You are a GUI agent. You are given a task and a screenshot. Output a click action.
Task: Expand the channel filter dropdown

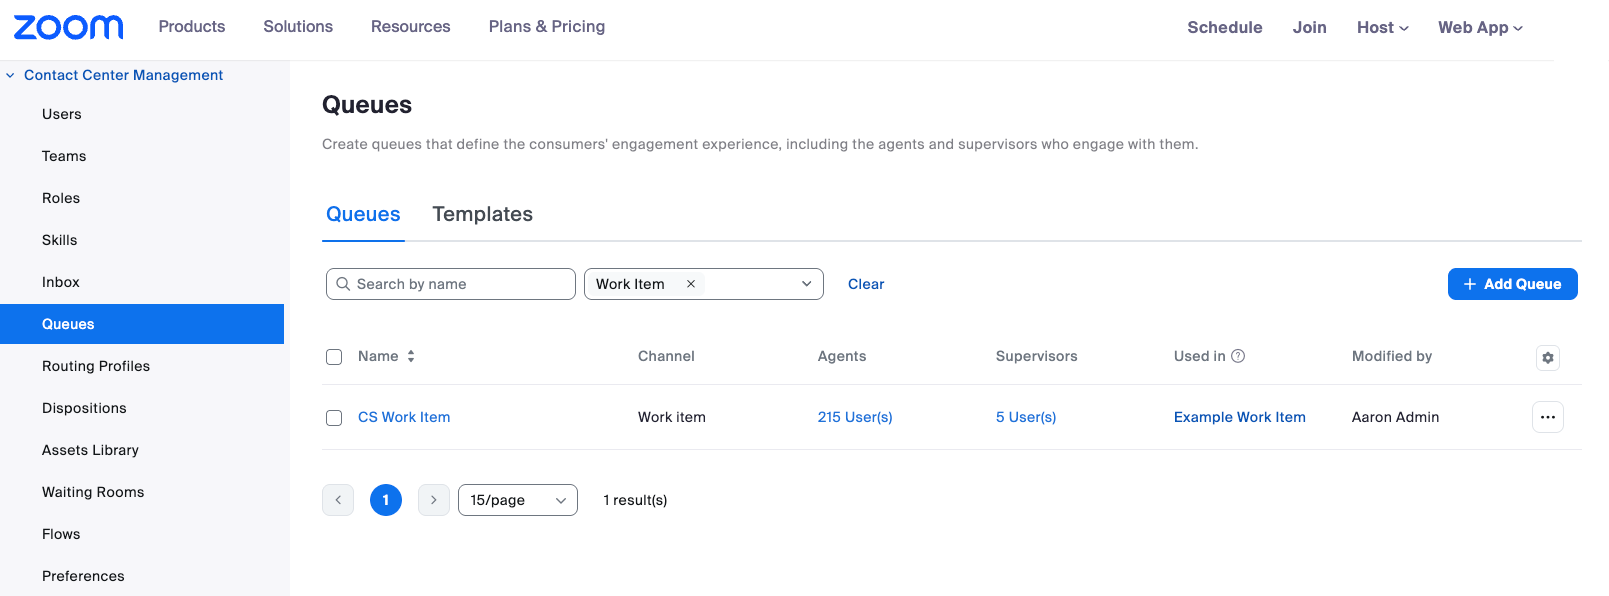coord(806,284)
